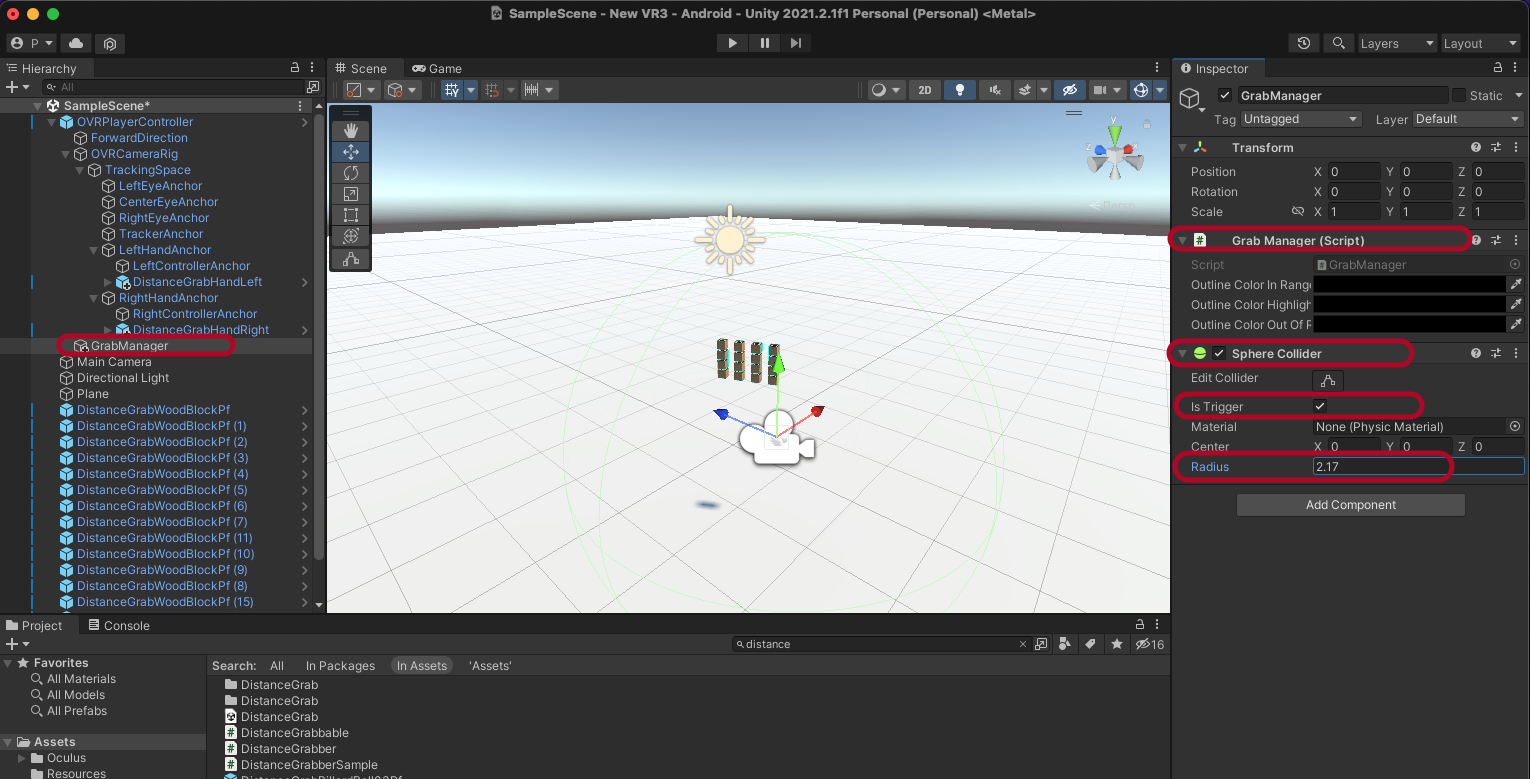The width and height of the screenshot is (1530, 779).
Task: Open the Layout dropdown in top toolbar
Action: 1480,43
